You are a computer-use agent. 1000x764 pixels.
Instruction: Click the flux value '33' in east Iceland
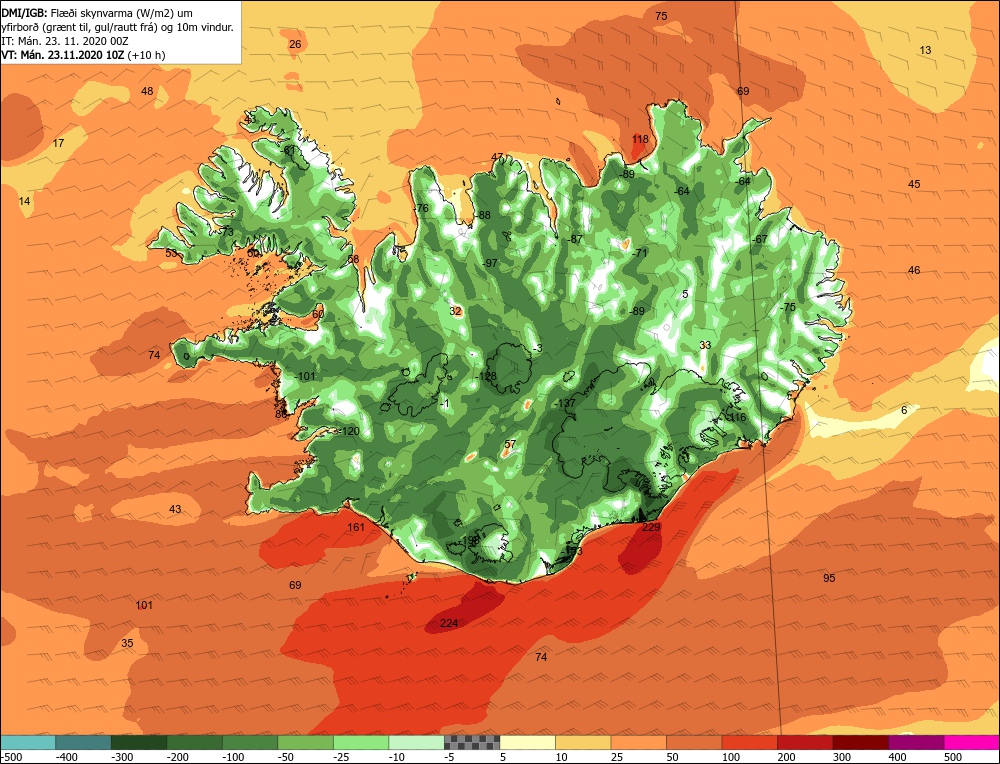[705, 345]
